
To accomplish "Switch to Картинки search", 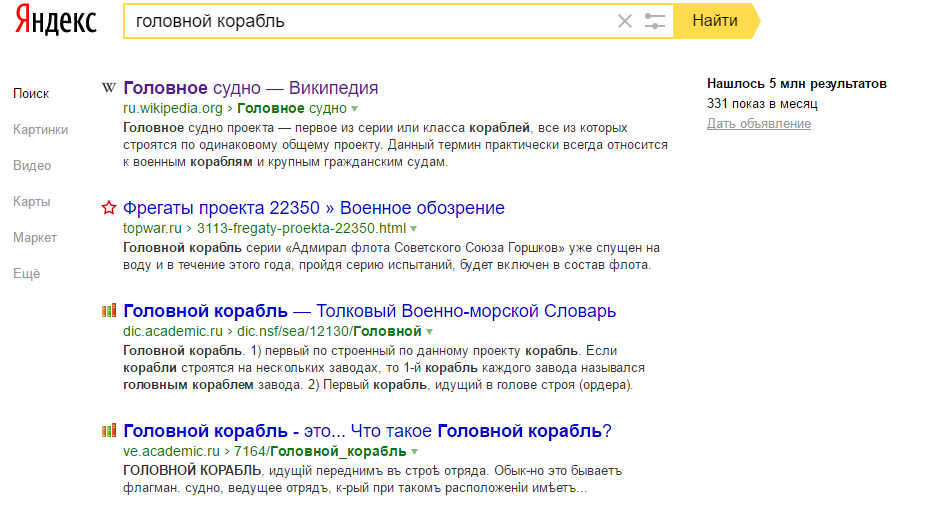I will click(x=40, y=129).
